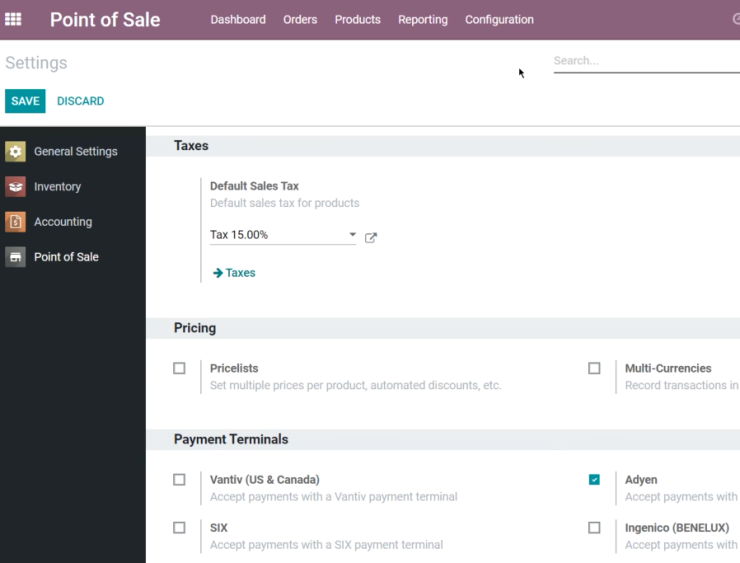740x563 pixels.
Task: Click the Adyen label text
Action: pyautogui.click(x=641, y=479)
